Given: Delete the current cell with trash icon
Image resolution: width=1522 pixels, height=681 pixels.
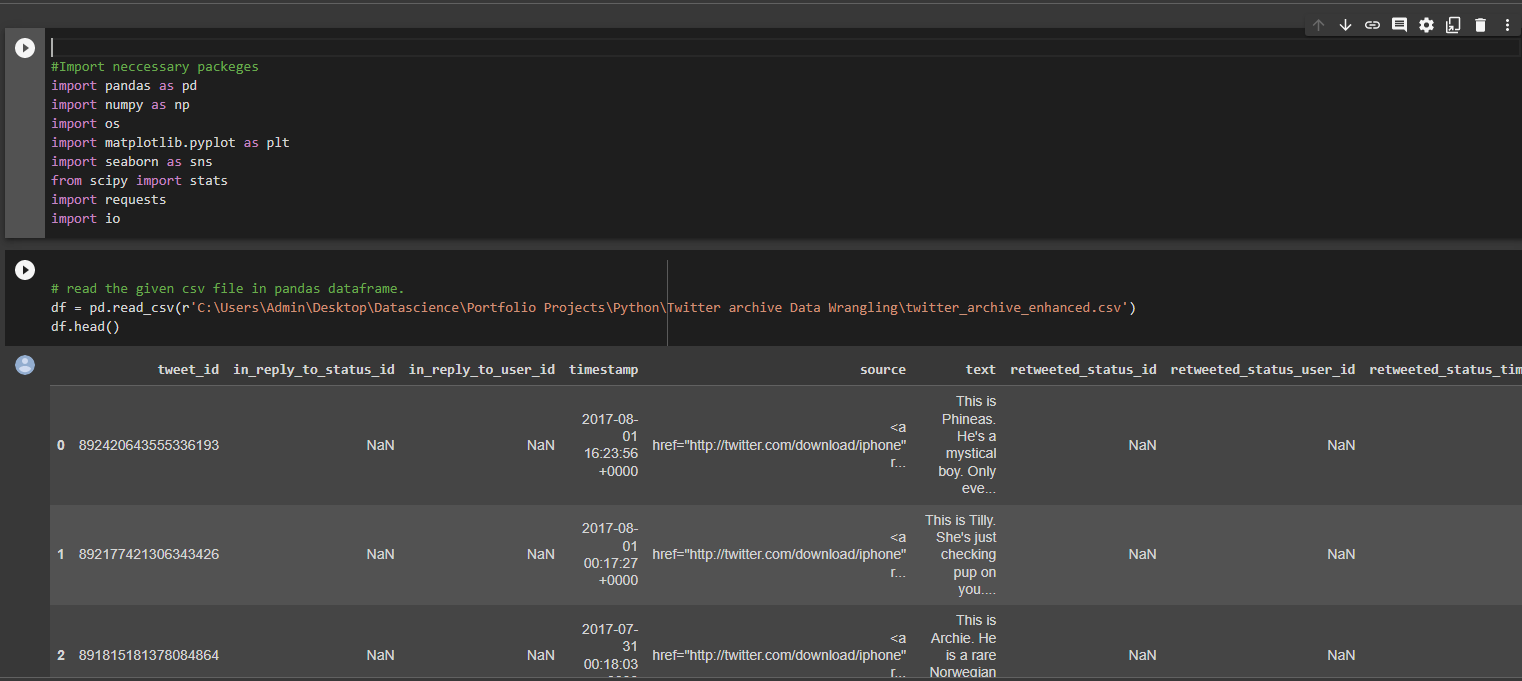Looking at the screenshot, I should pyautogui.click(x=1480, y=24).
